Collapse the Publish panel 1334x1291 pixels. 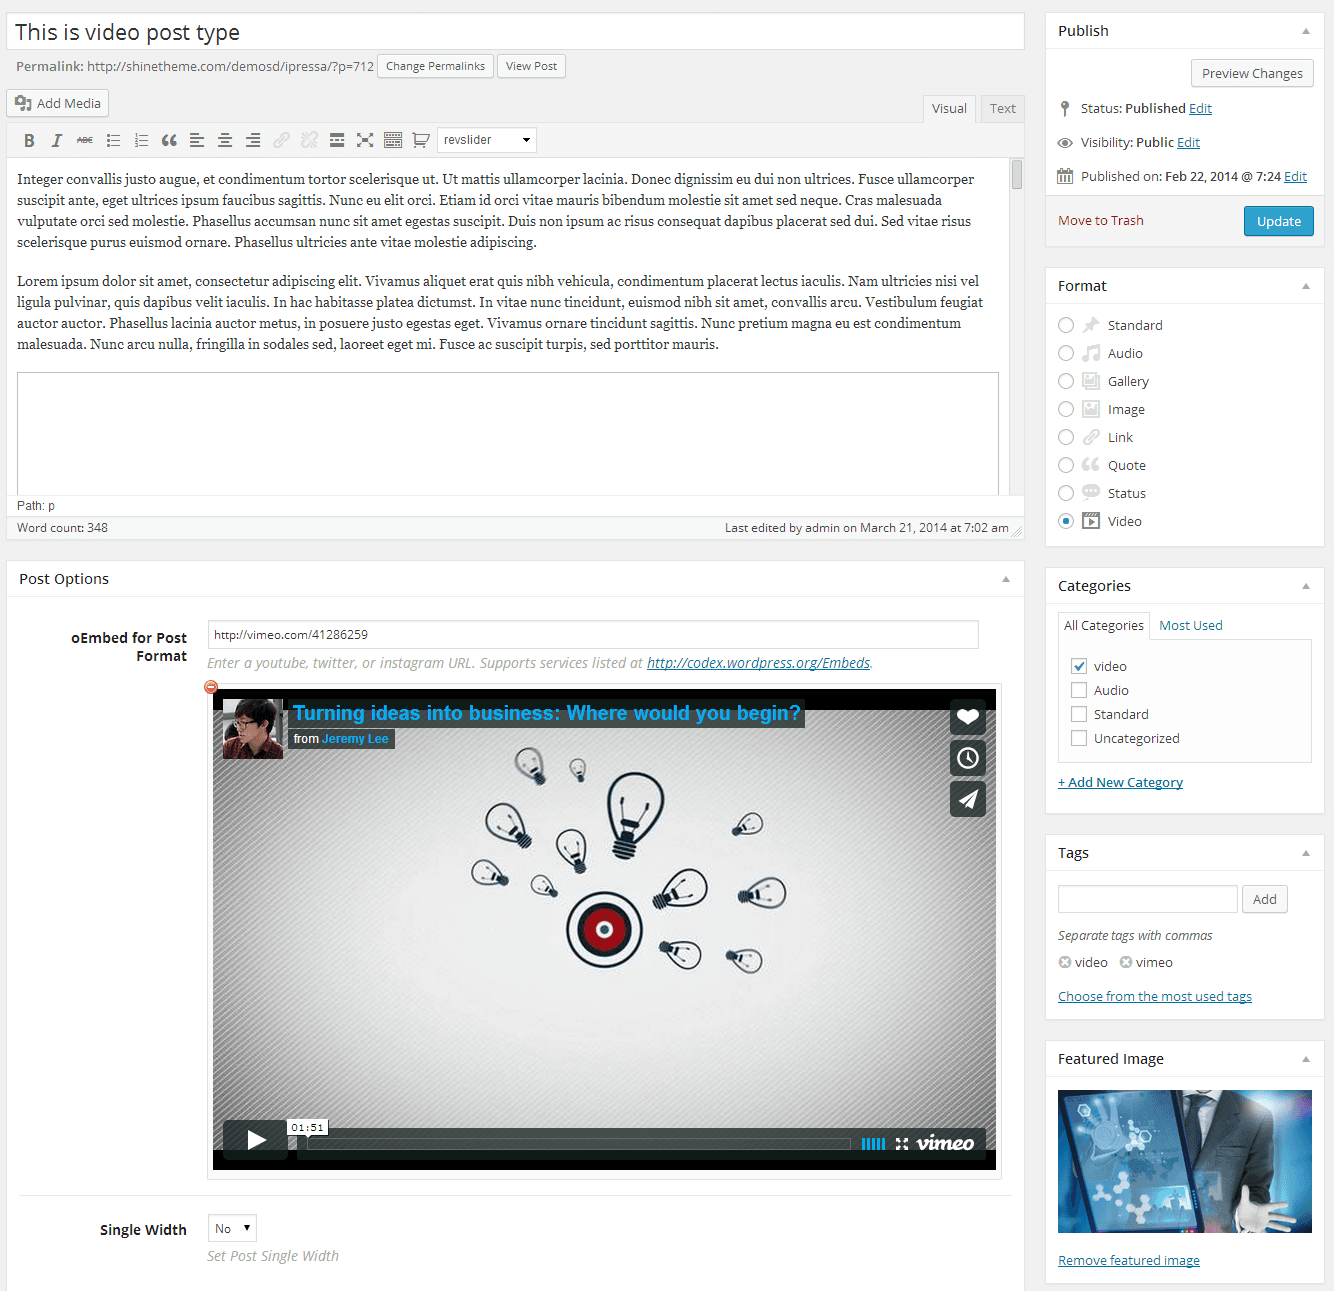(x=1305, y=31)
